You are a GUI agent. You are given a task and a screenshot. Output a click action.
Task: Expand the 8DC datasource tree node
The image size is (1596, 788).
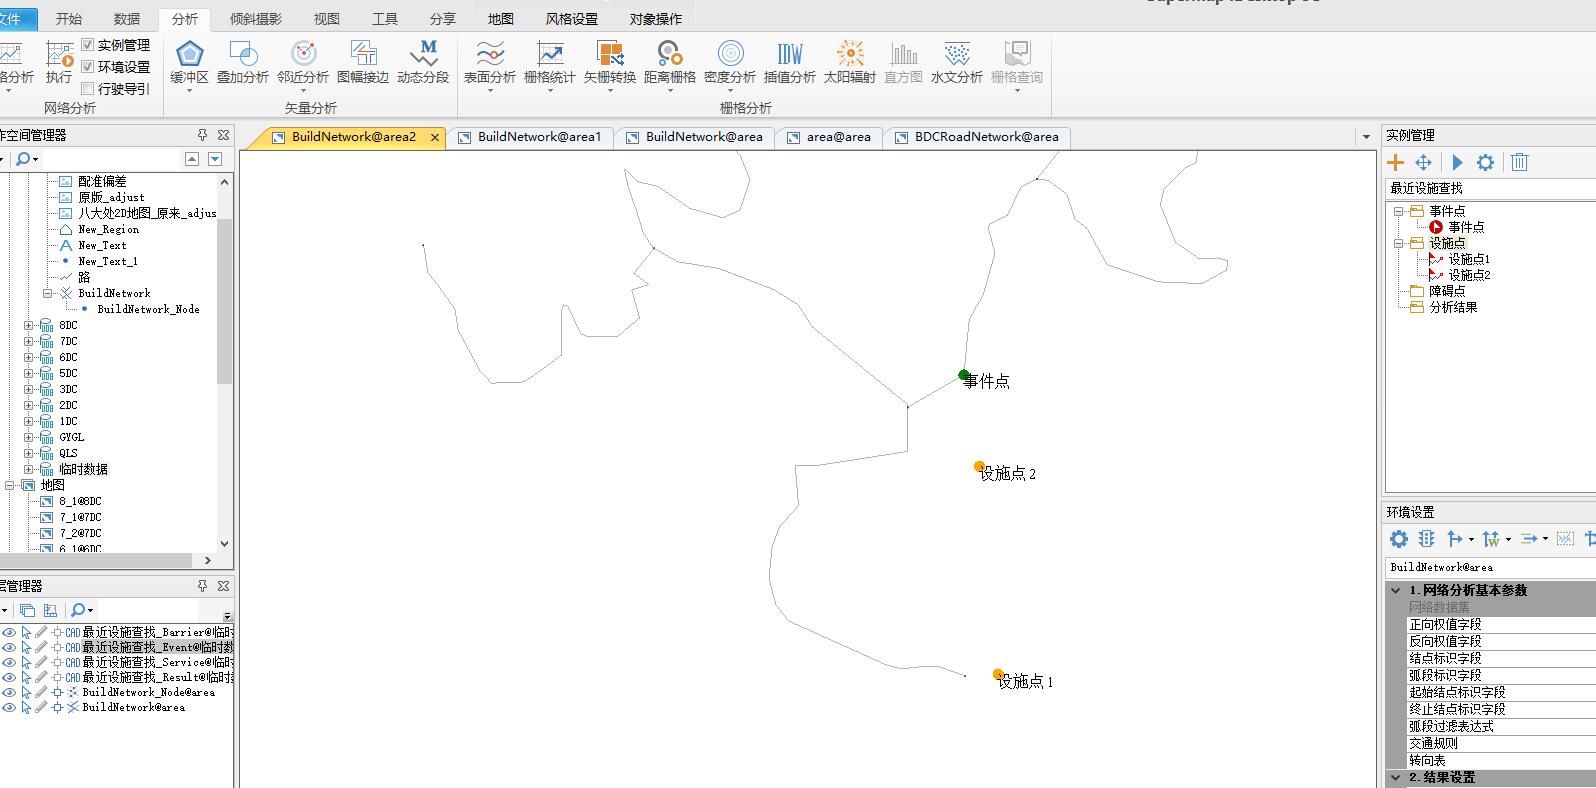[29, 325]
